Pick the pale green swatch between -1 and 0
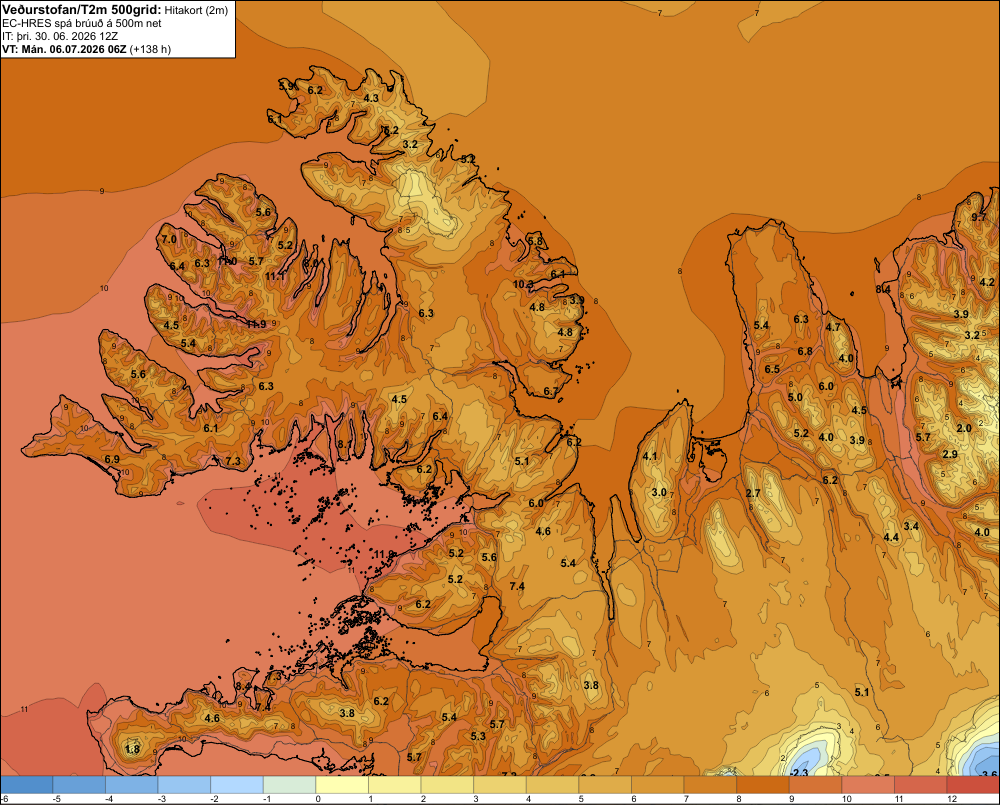This screenshot has width=1000, height=805. [x=290, y=785]
